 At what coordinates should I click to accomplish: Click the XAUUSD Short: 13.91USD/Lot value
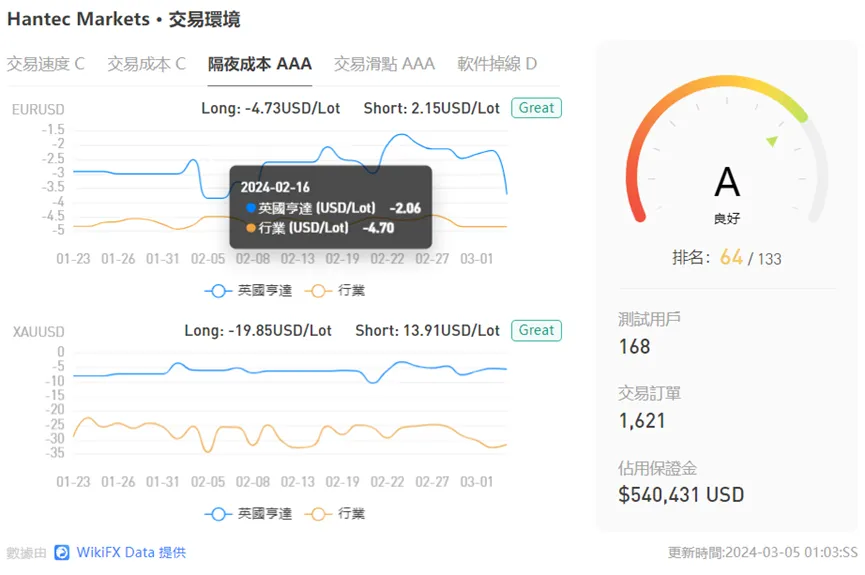coord(428,331)
